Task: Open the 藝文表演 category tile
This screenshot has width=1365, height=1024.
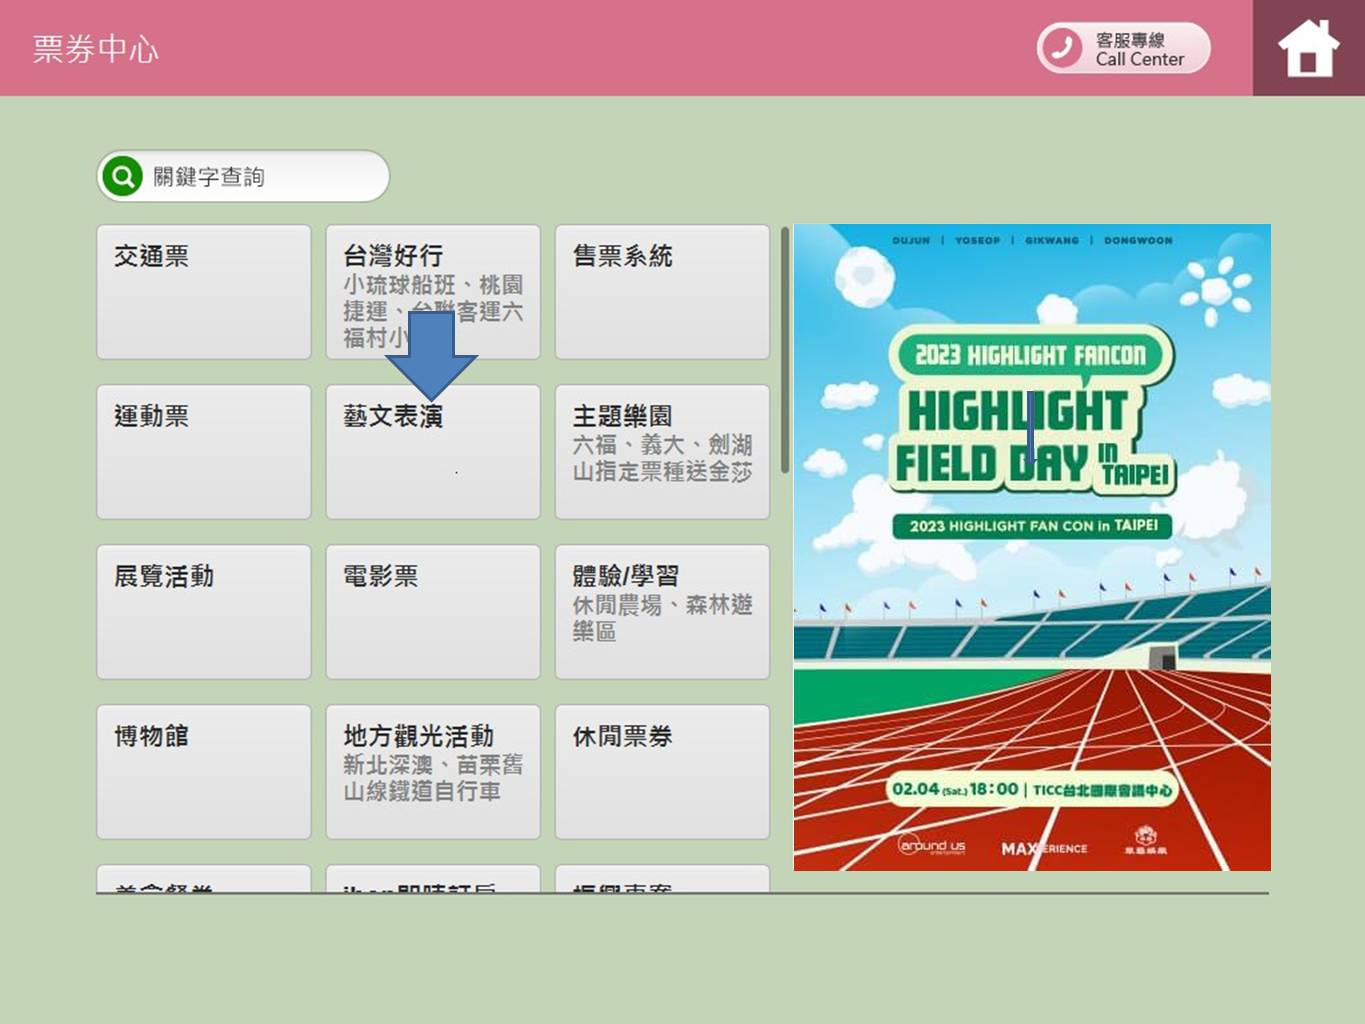Action: coord(433,452)
